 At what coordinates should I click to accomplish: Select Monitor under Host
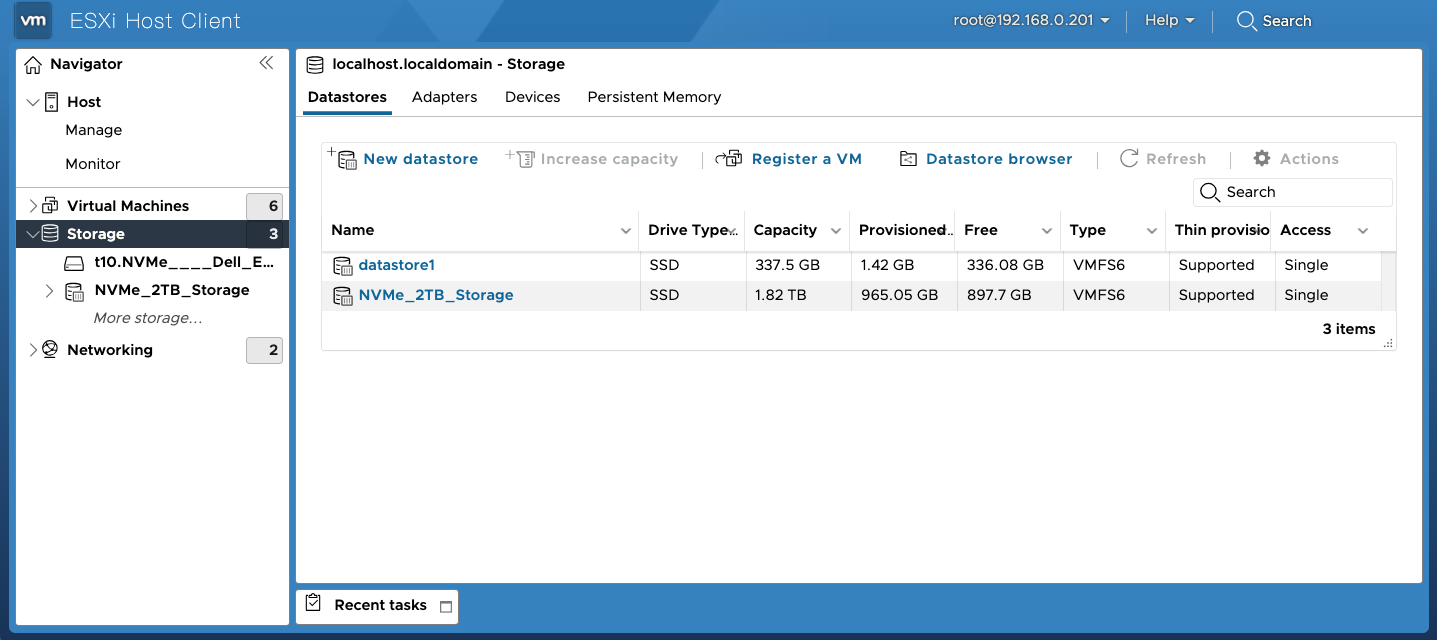point(93,164)
